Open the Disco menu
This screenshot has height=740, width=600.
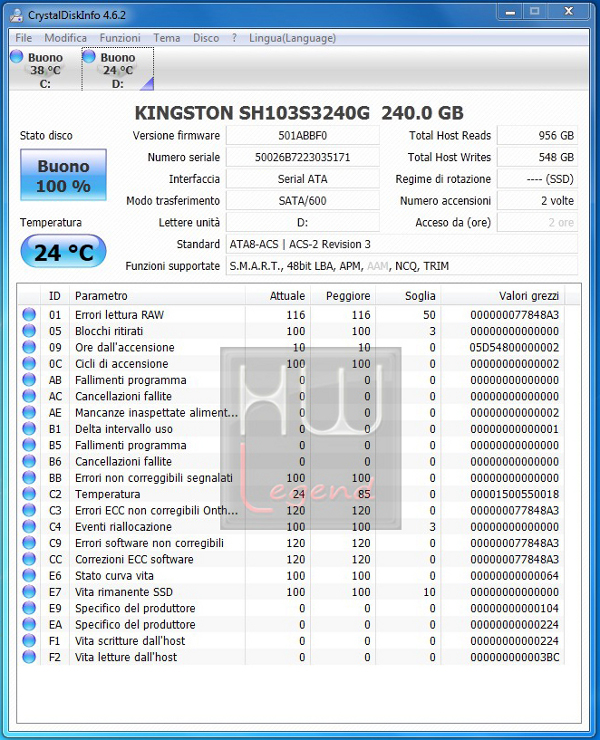(206, 38)
